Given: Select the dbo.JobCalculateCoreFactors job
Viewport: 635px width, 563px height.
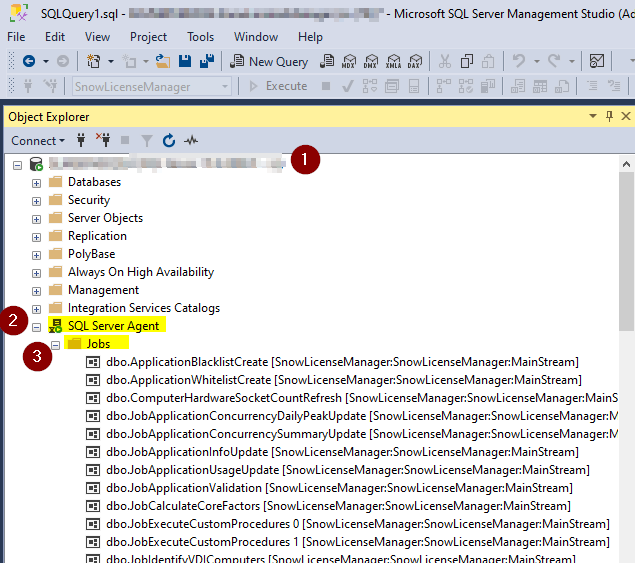Looking at the screenshot, I should (x=338, y=506).
